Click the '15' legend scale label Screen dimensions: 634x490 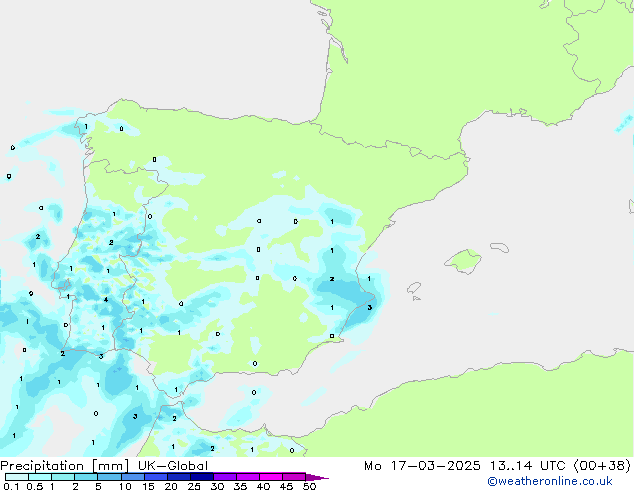point(148,486)
